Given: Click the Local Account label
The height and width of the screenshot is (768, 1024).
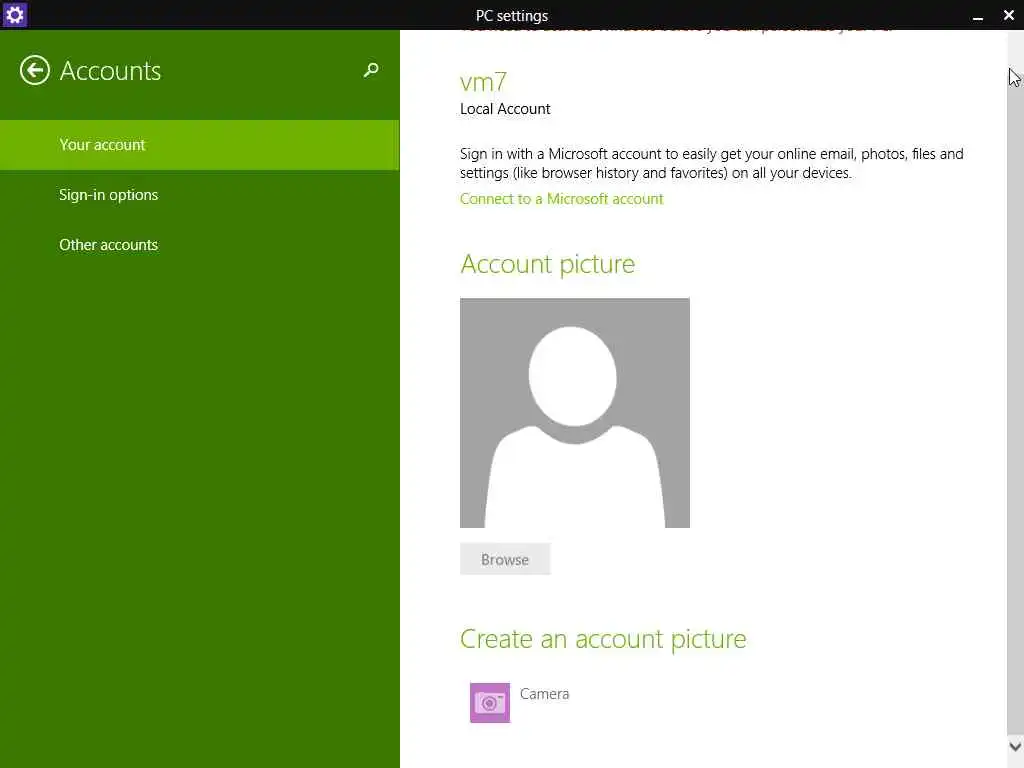Looking at the screenshot, I should [x=505, y=109].
